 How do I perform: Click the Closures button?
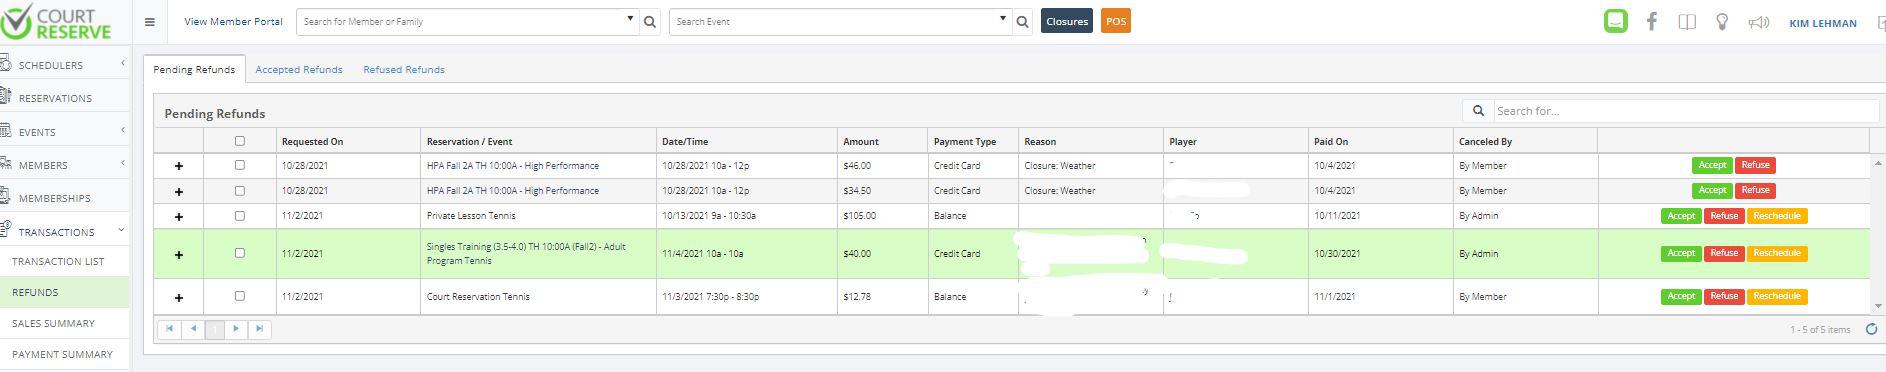click(x=1066, y=21)
